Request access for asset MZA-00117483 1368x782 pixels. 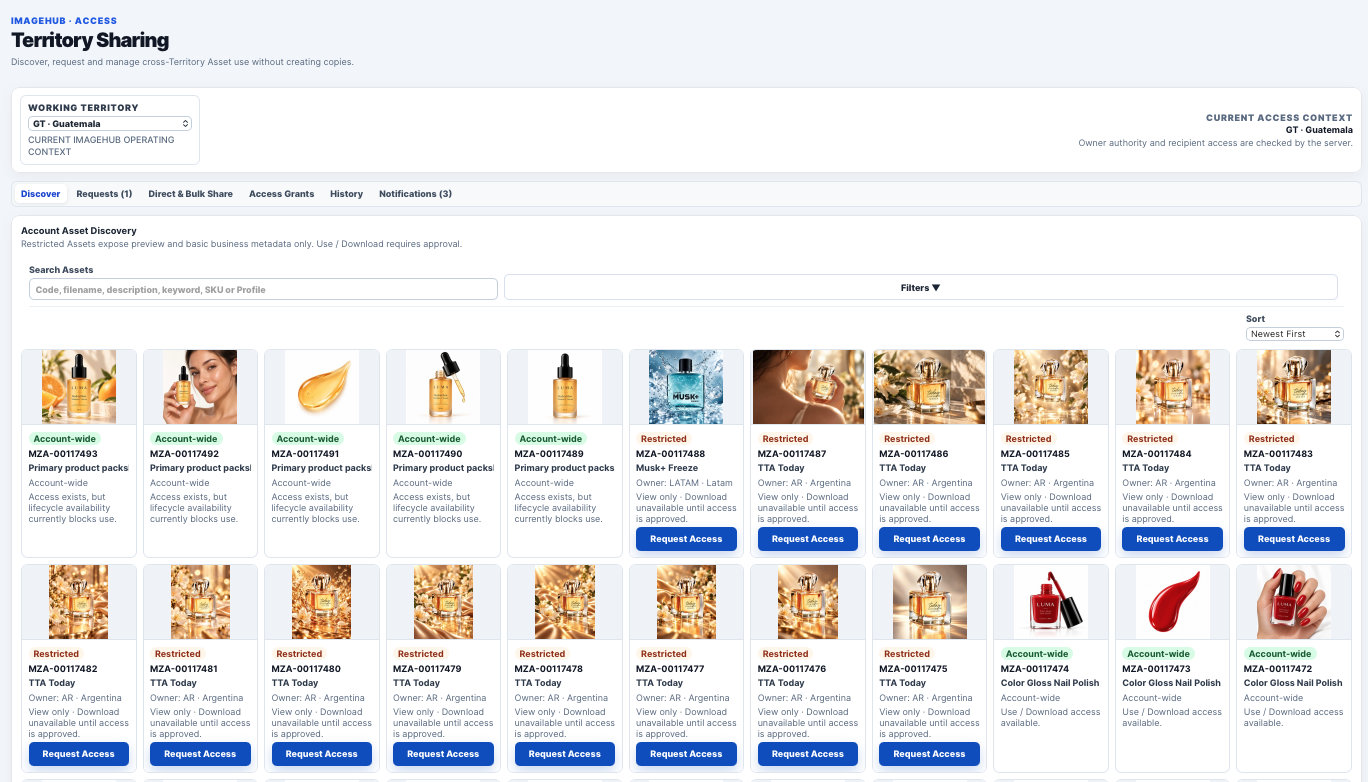(1294, 539)
